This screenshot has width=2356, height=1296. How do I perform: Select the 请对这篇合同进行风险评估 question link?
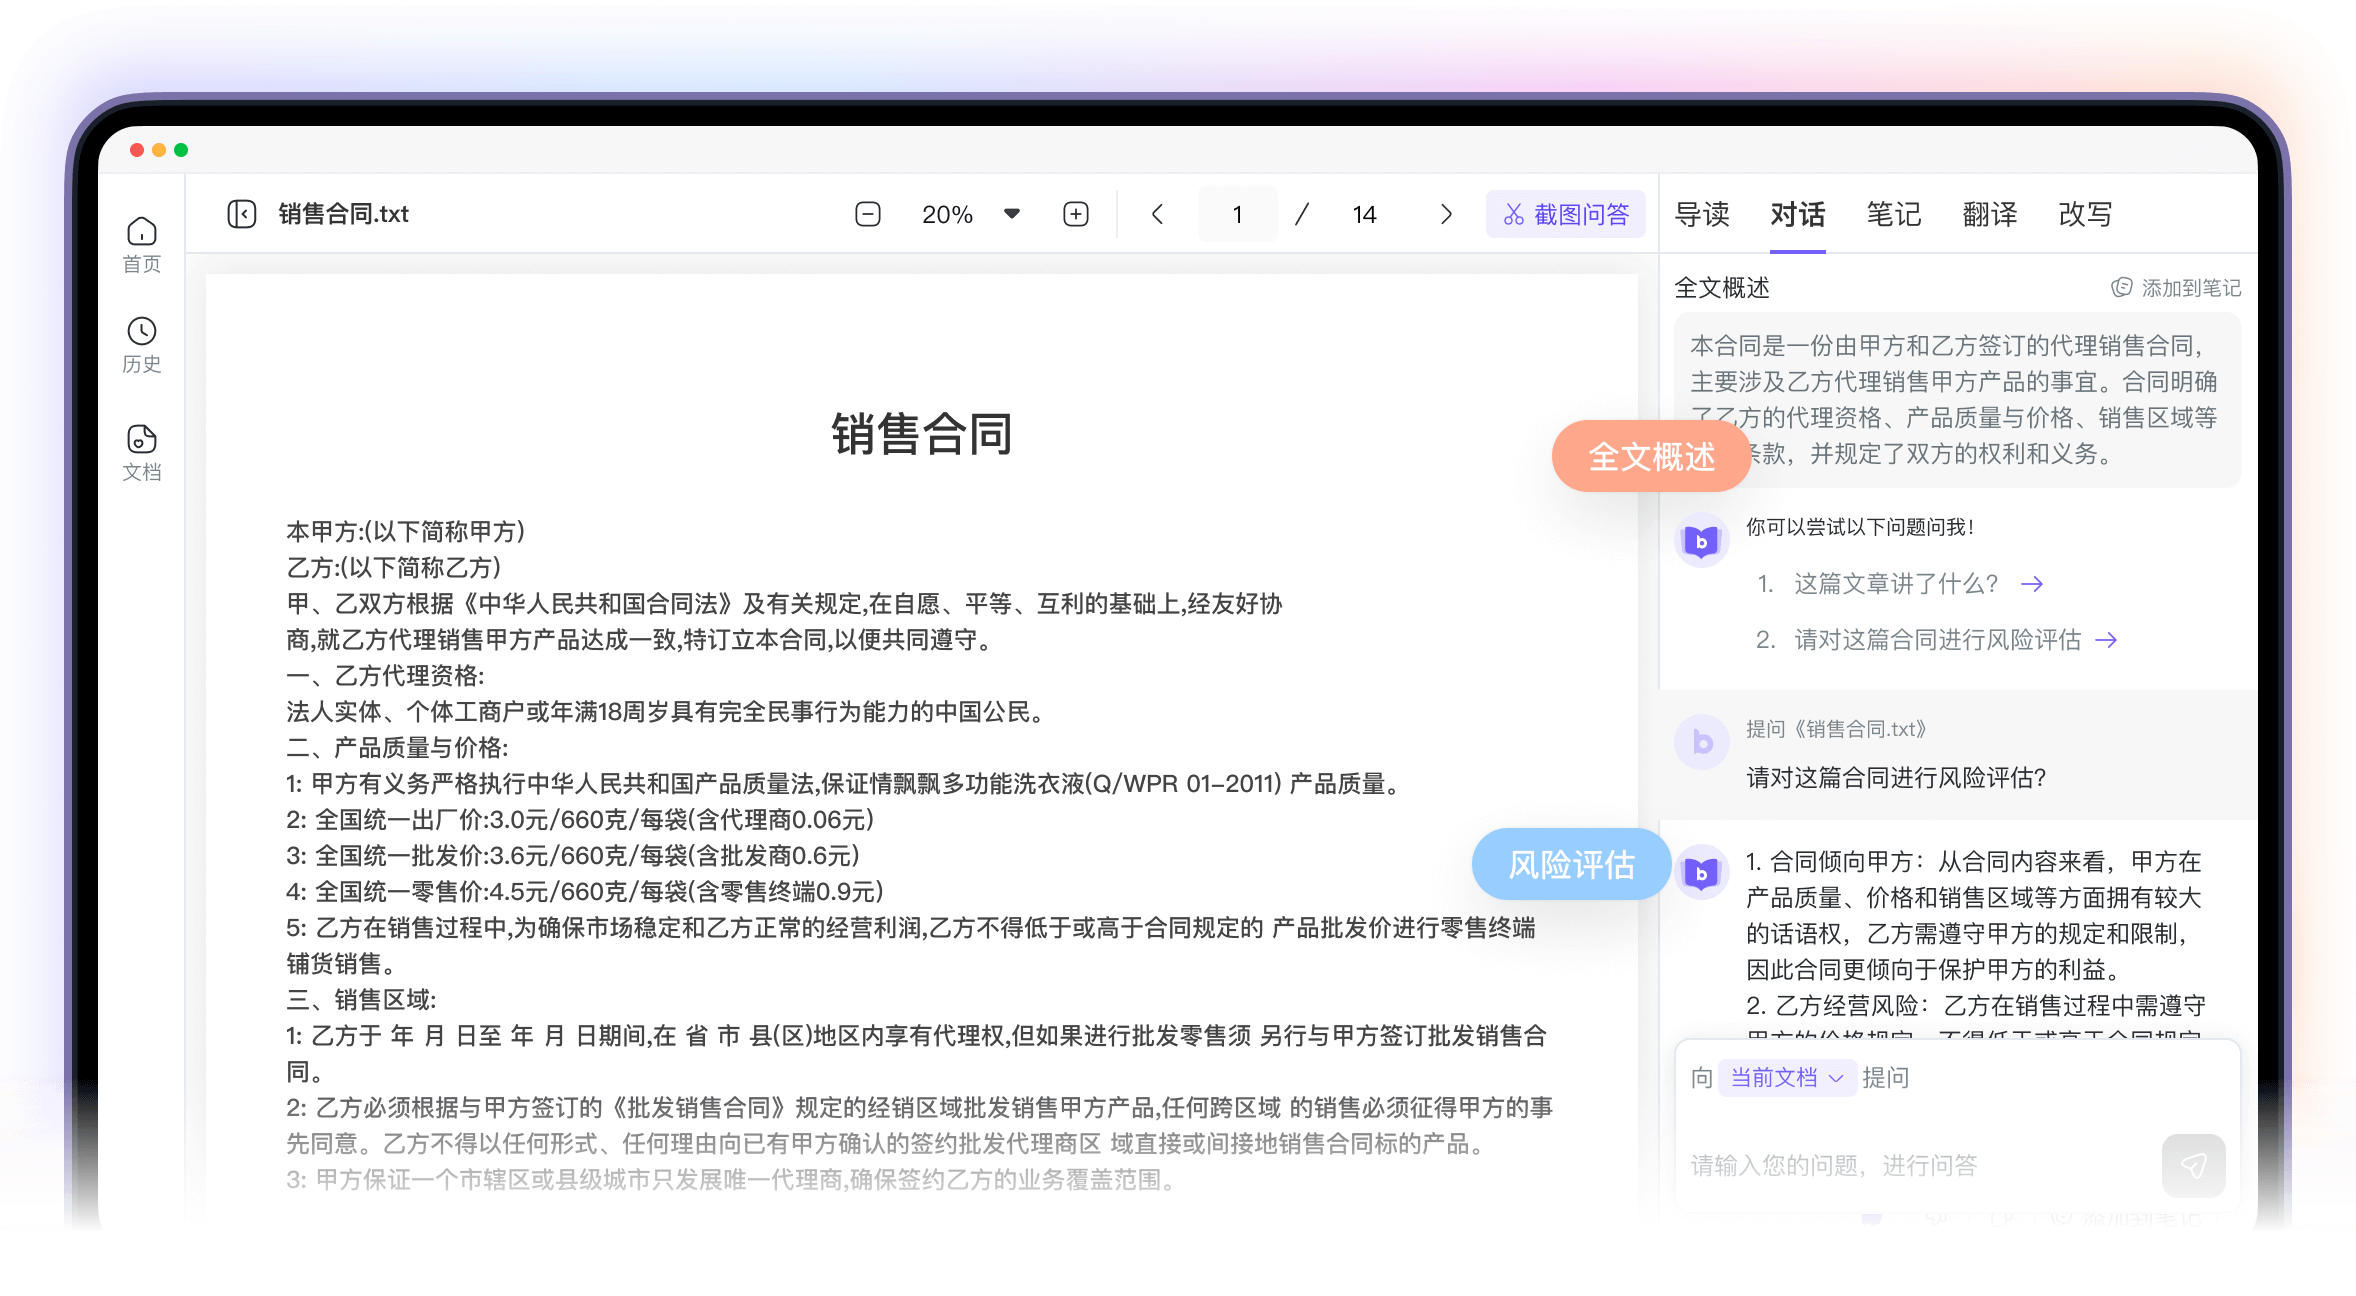click(1938, 640)
